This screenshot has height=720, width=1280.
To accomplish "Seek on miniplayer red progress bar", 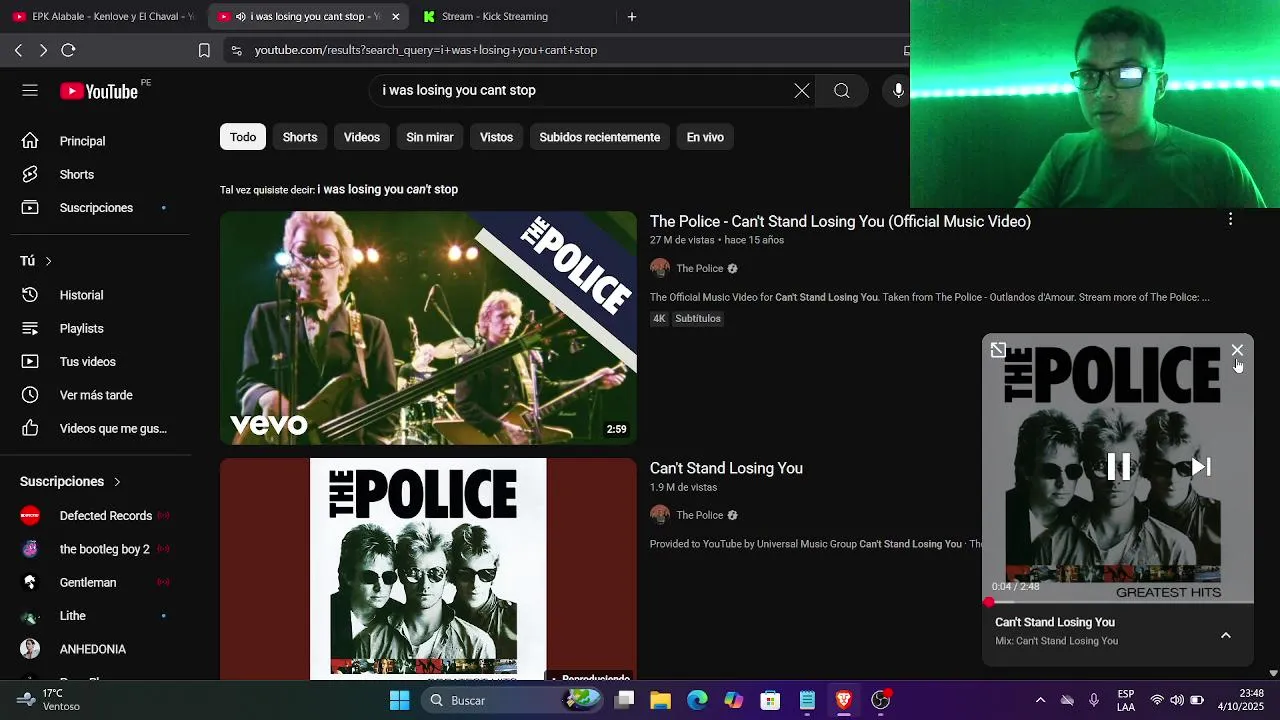I will 1118,602.
